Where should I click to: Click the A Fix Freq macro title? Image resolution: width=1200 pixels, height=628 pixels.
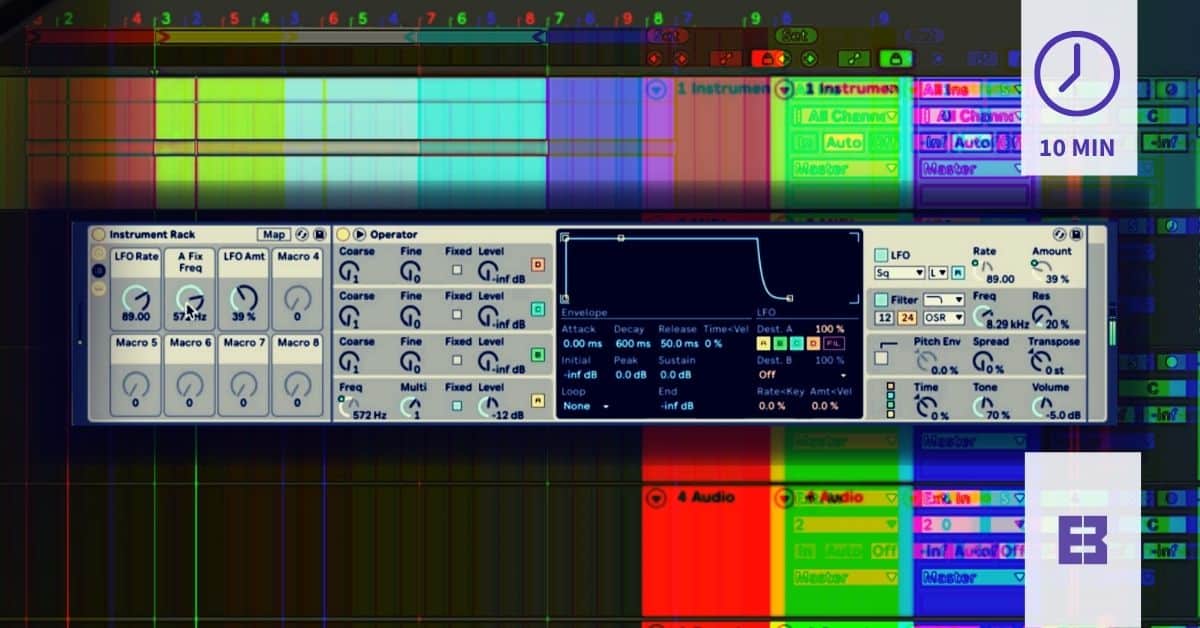pyautogui.click(x=190, y=262)
